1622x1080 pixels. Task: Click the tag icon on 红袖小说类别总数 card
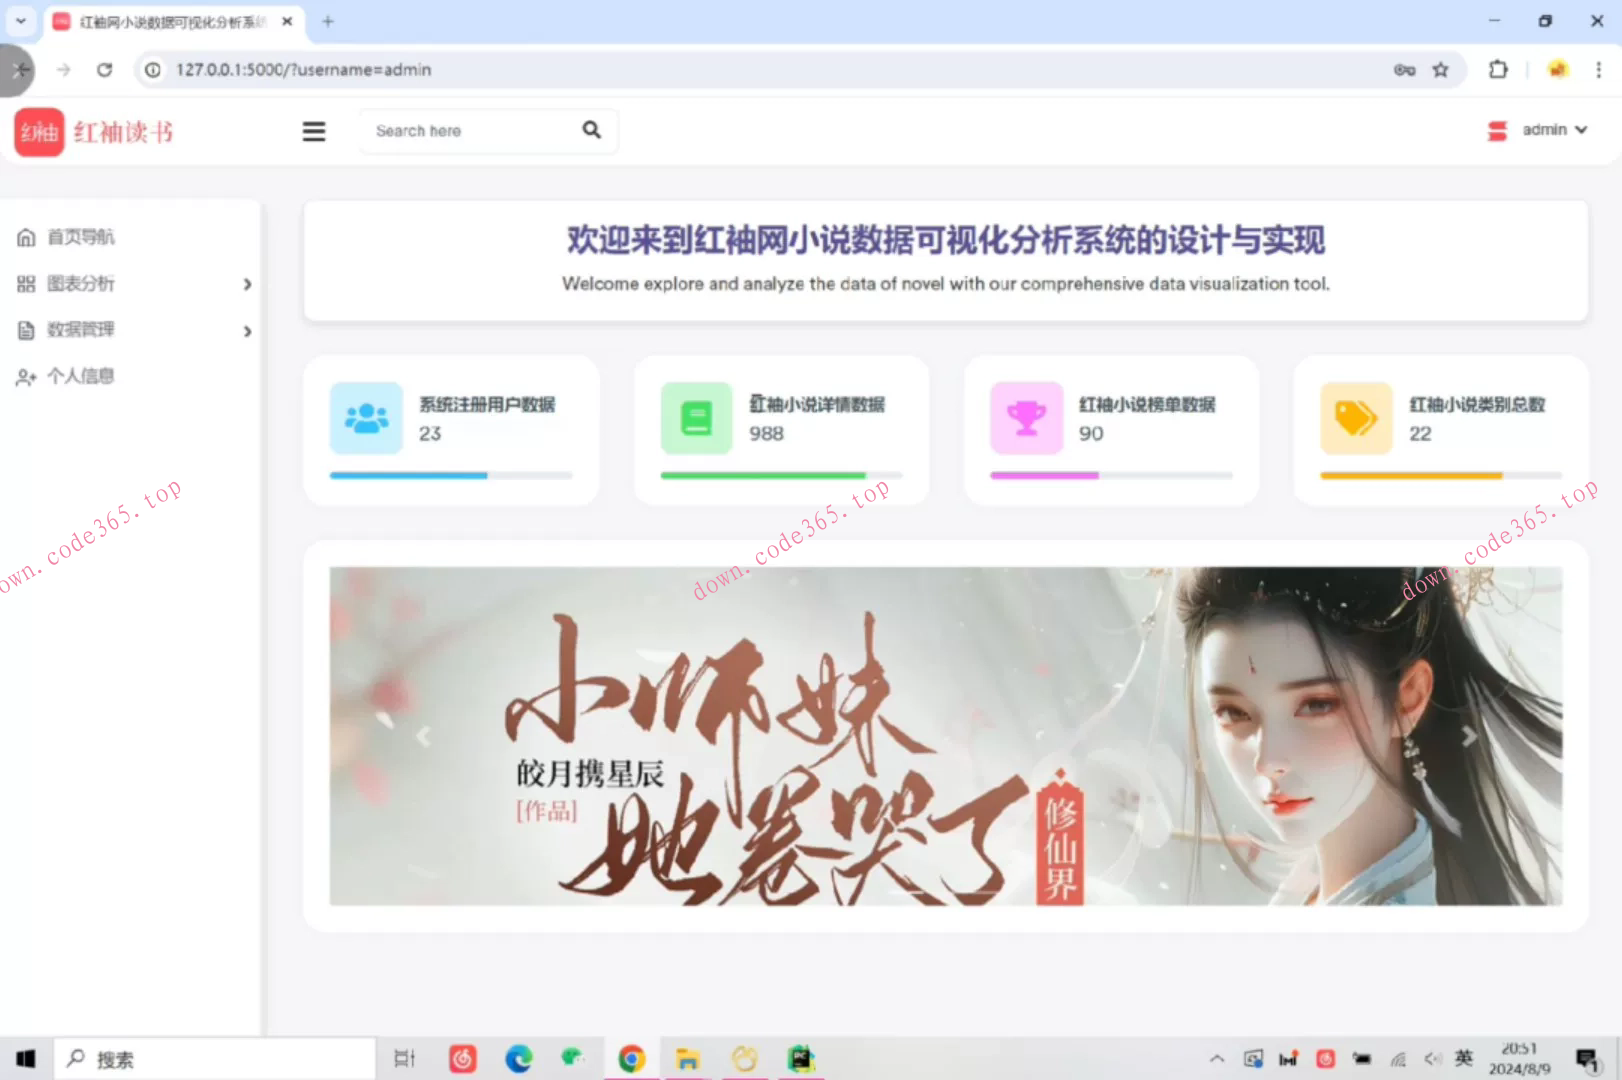(1355, 418)
